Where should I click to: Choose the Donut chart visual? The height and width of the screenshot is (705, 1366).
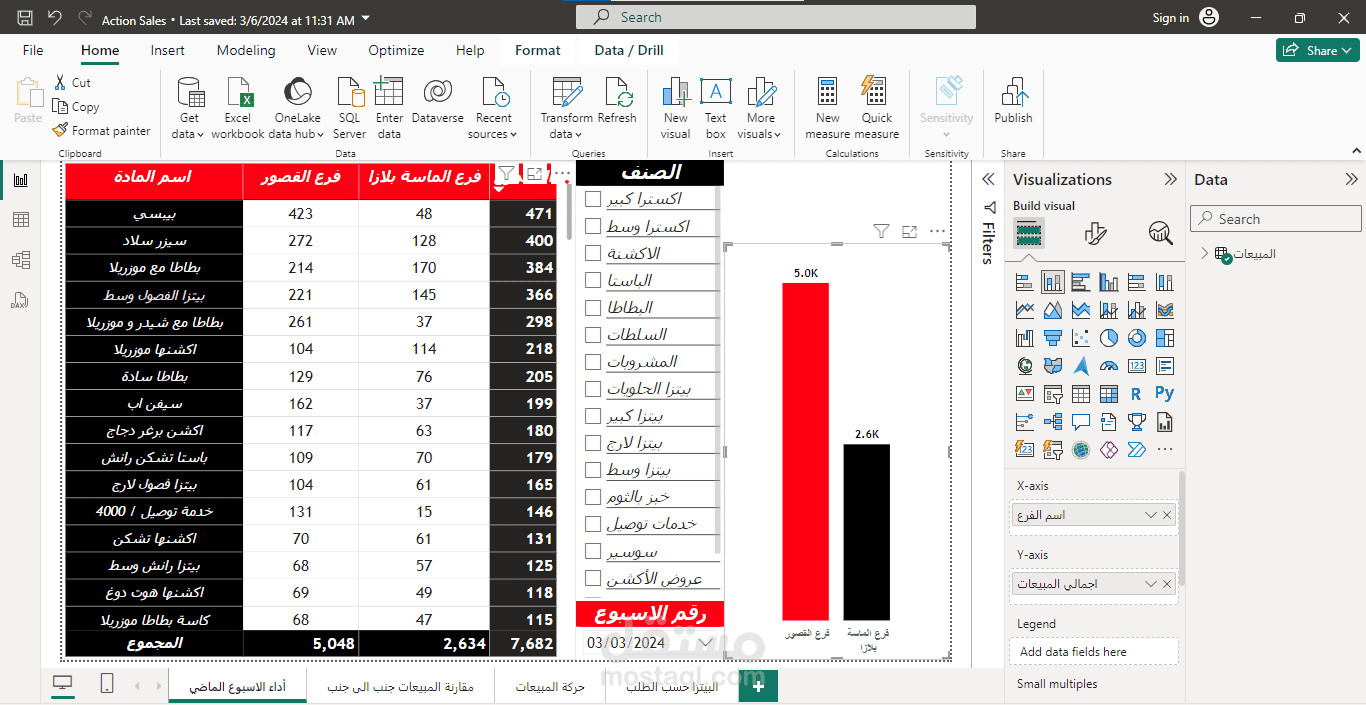tap(1136, 338)
